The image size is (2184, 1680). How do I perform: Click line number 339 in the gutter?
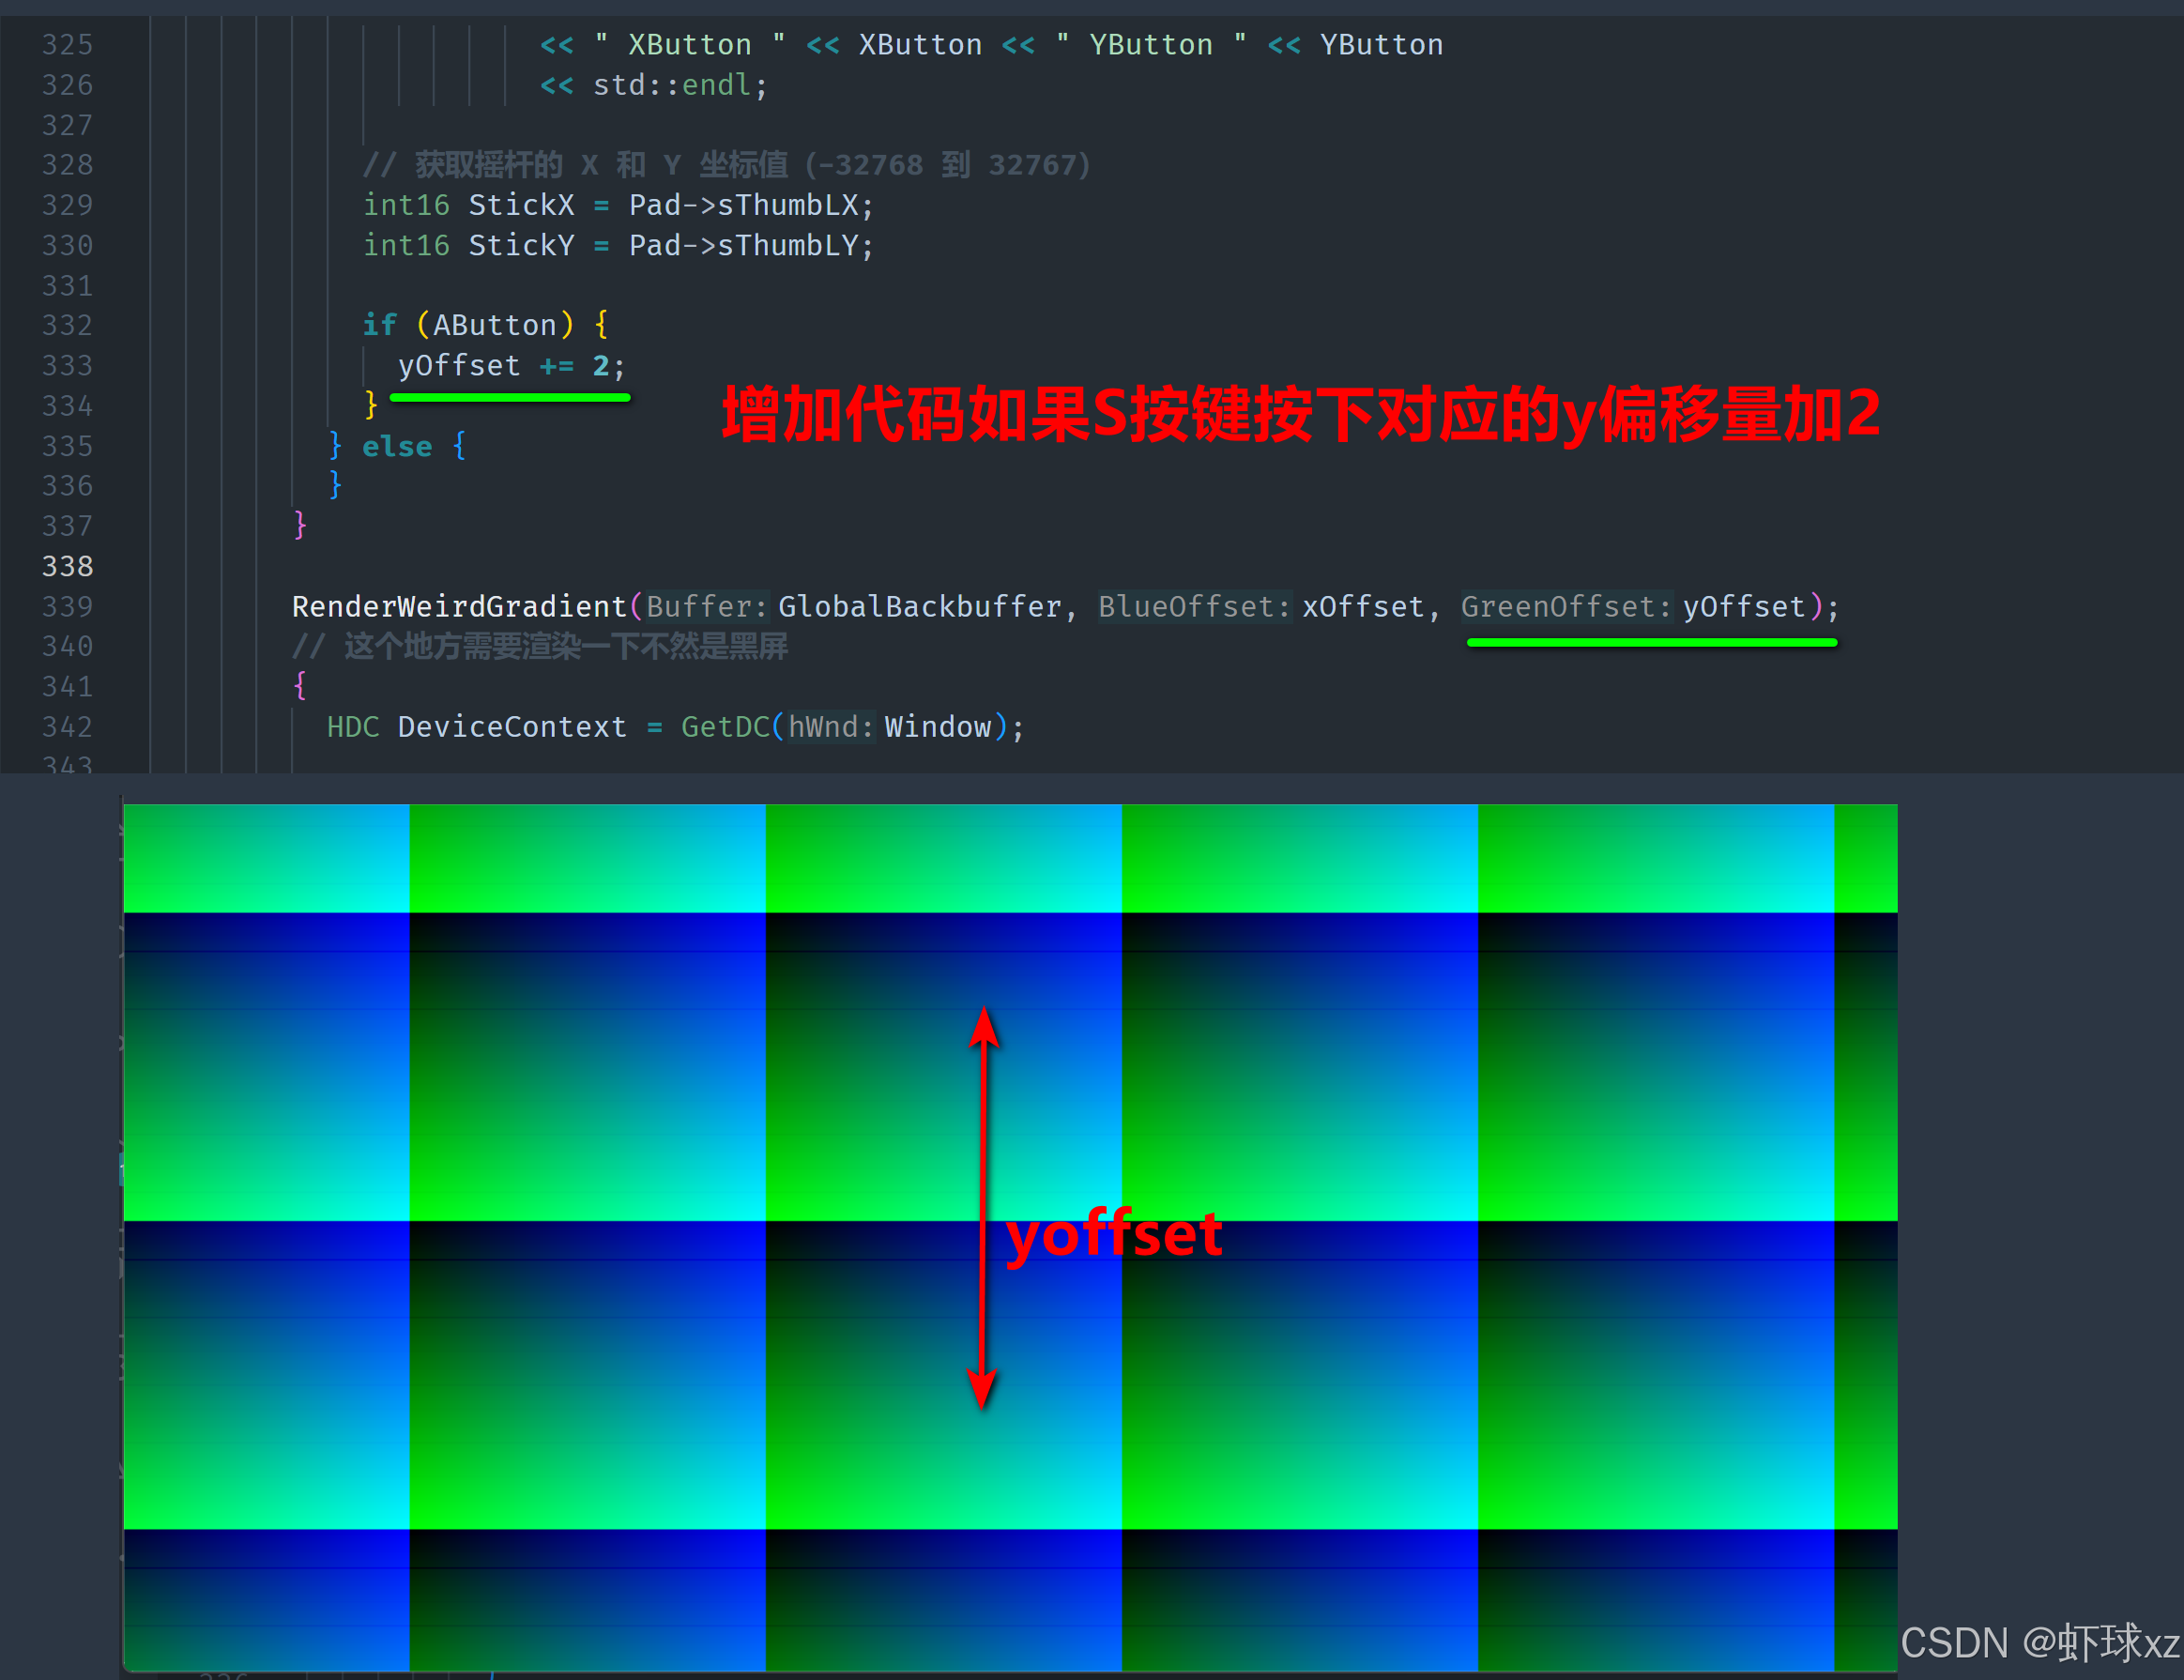[x=67, y=606]
